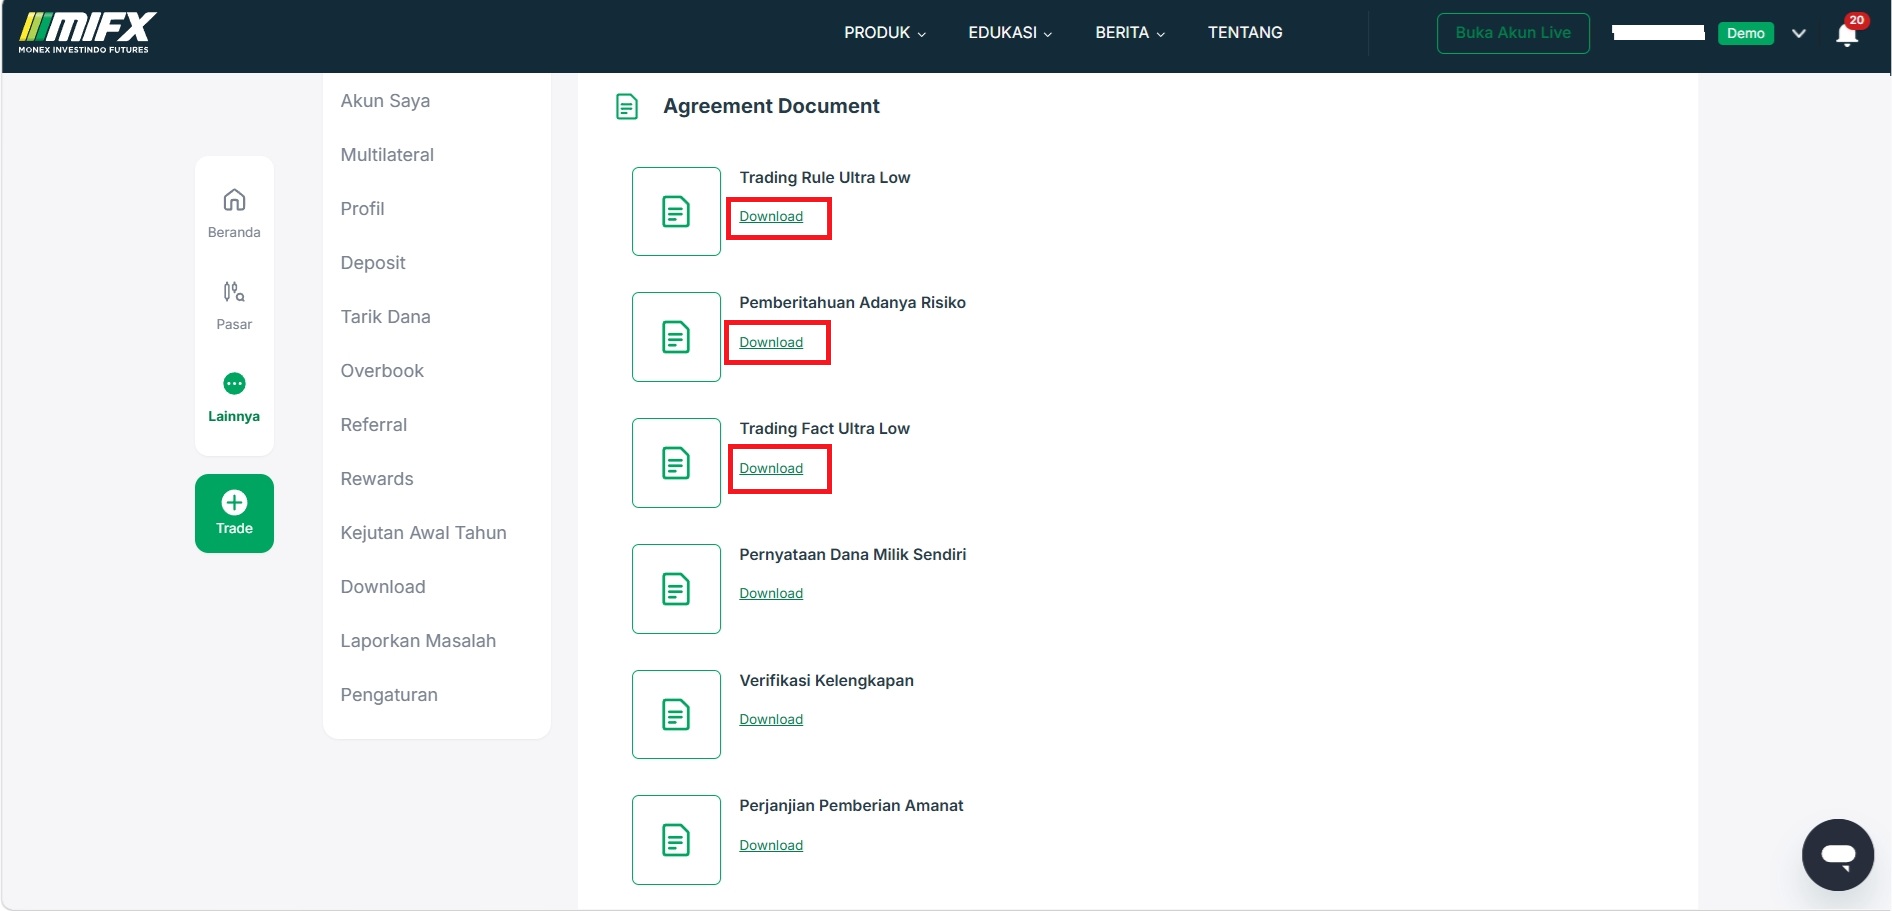Open Referral in sidebar
Screen dimensions: 1892x911
point(374,425)
